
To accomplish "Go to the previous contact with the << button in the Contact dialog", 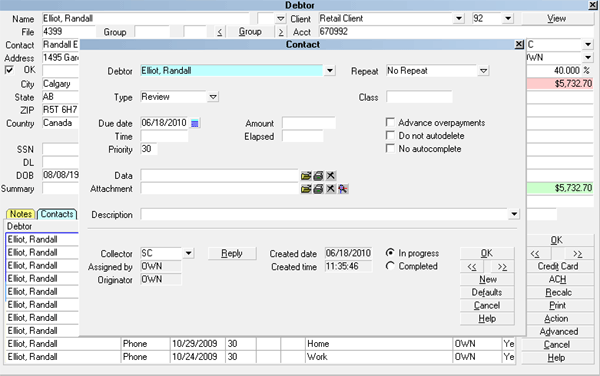I will (472, 267).
